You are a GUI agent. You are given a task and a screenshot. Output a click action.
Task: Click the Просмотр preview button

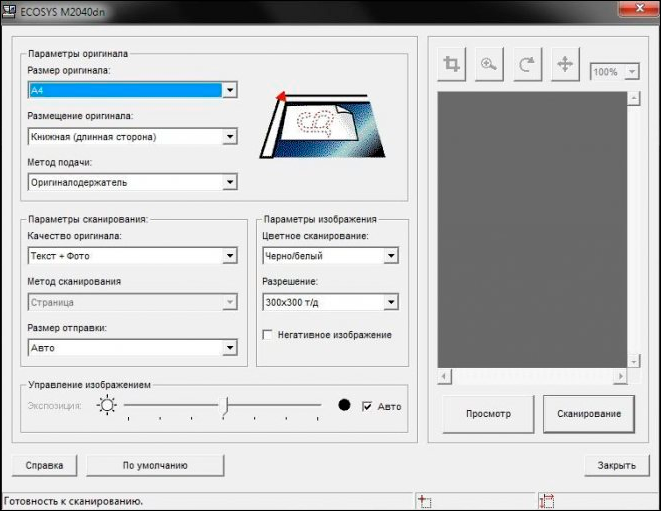488,413
